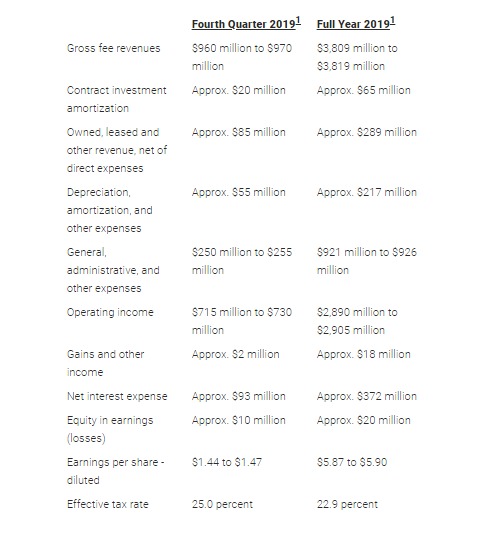Click footnote 1 superscript after Full Year 2019
This screenshot has height=533, width=493.
393,21
